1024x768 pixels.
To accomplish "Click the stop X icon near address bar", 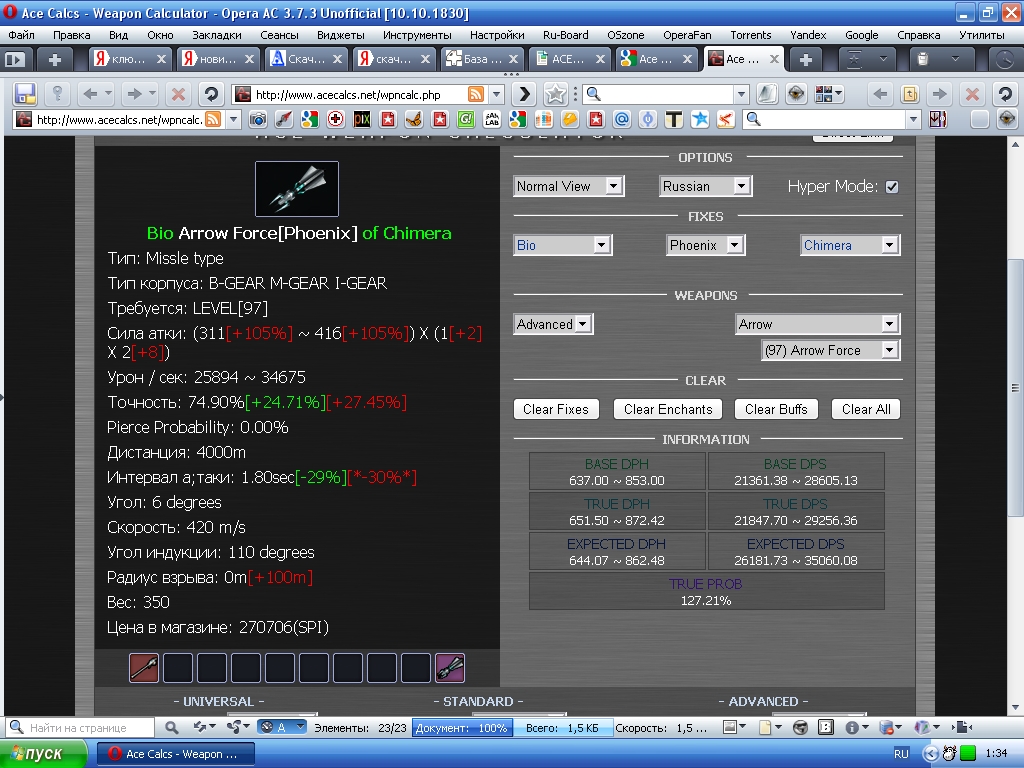I will click(178, 94).
